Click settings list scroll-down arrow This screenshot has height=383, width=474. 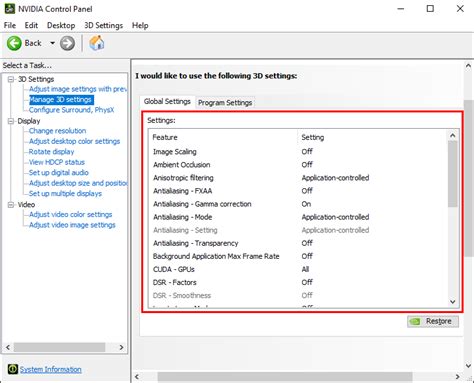point(453,302)
